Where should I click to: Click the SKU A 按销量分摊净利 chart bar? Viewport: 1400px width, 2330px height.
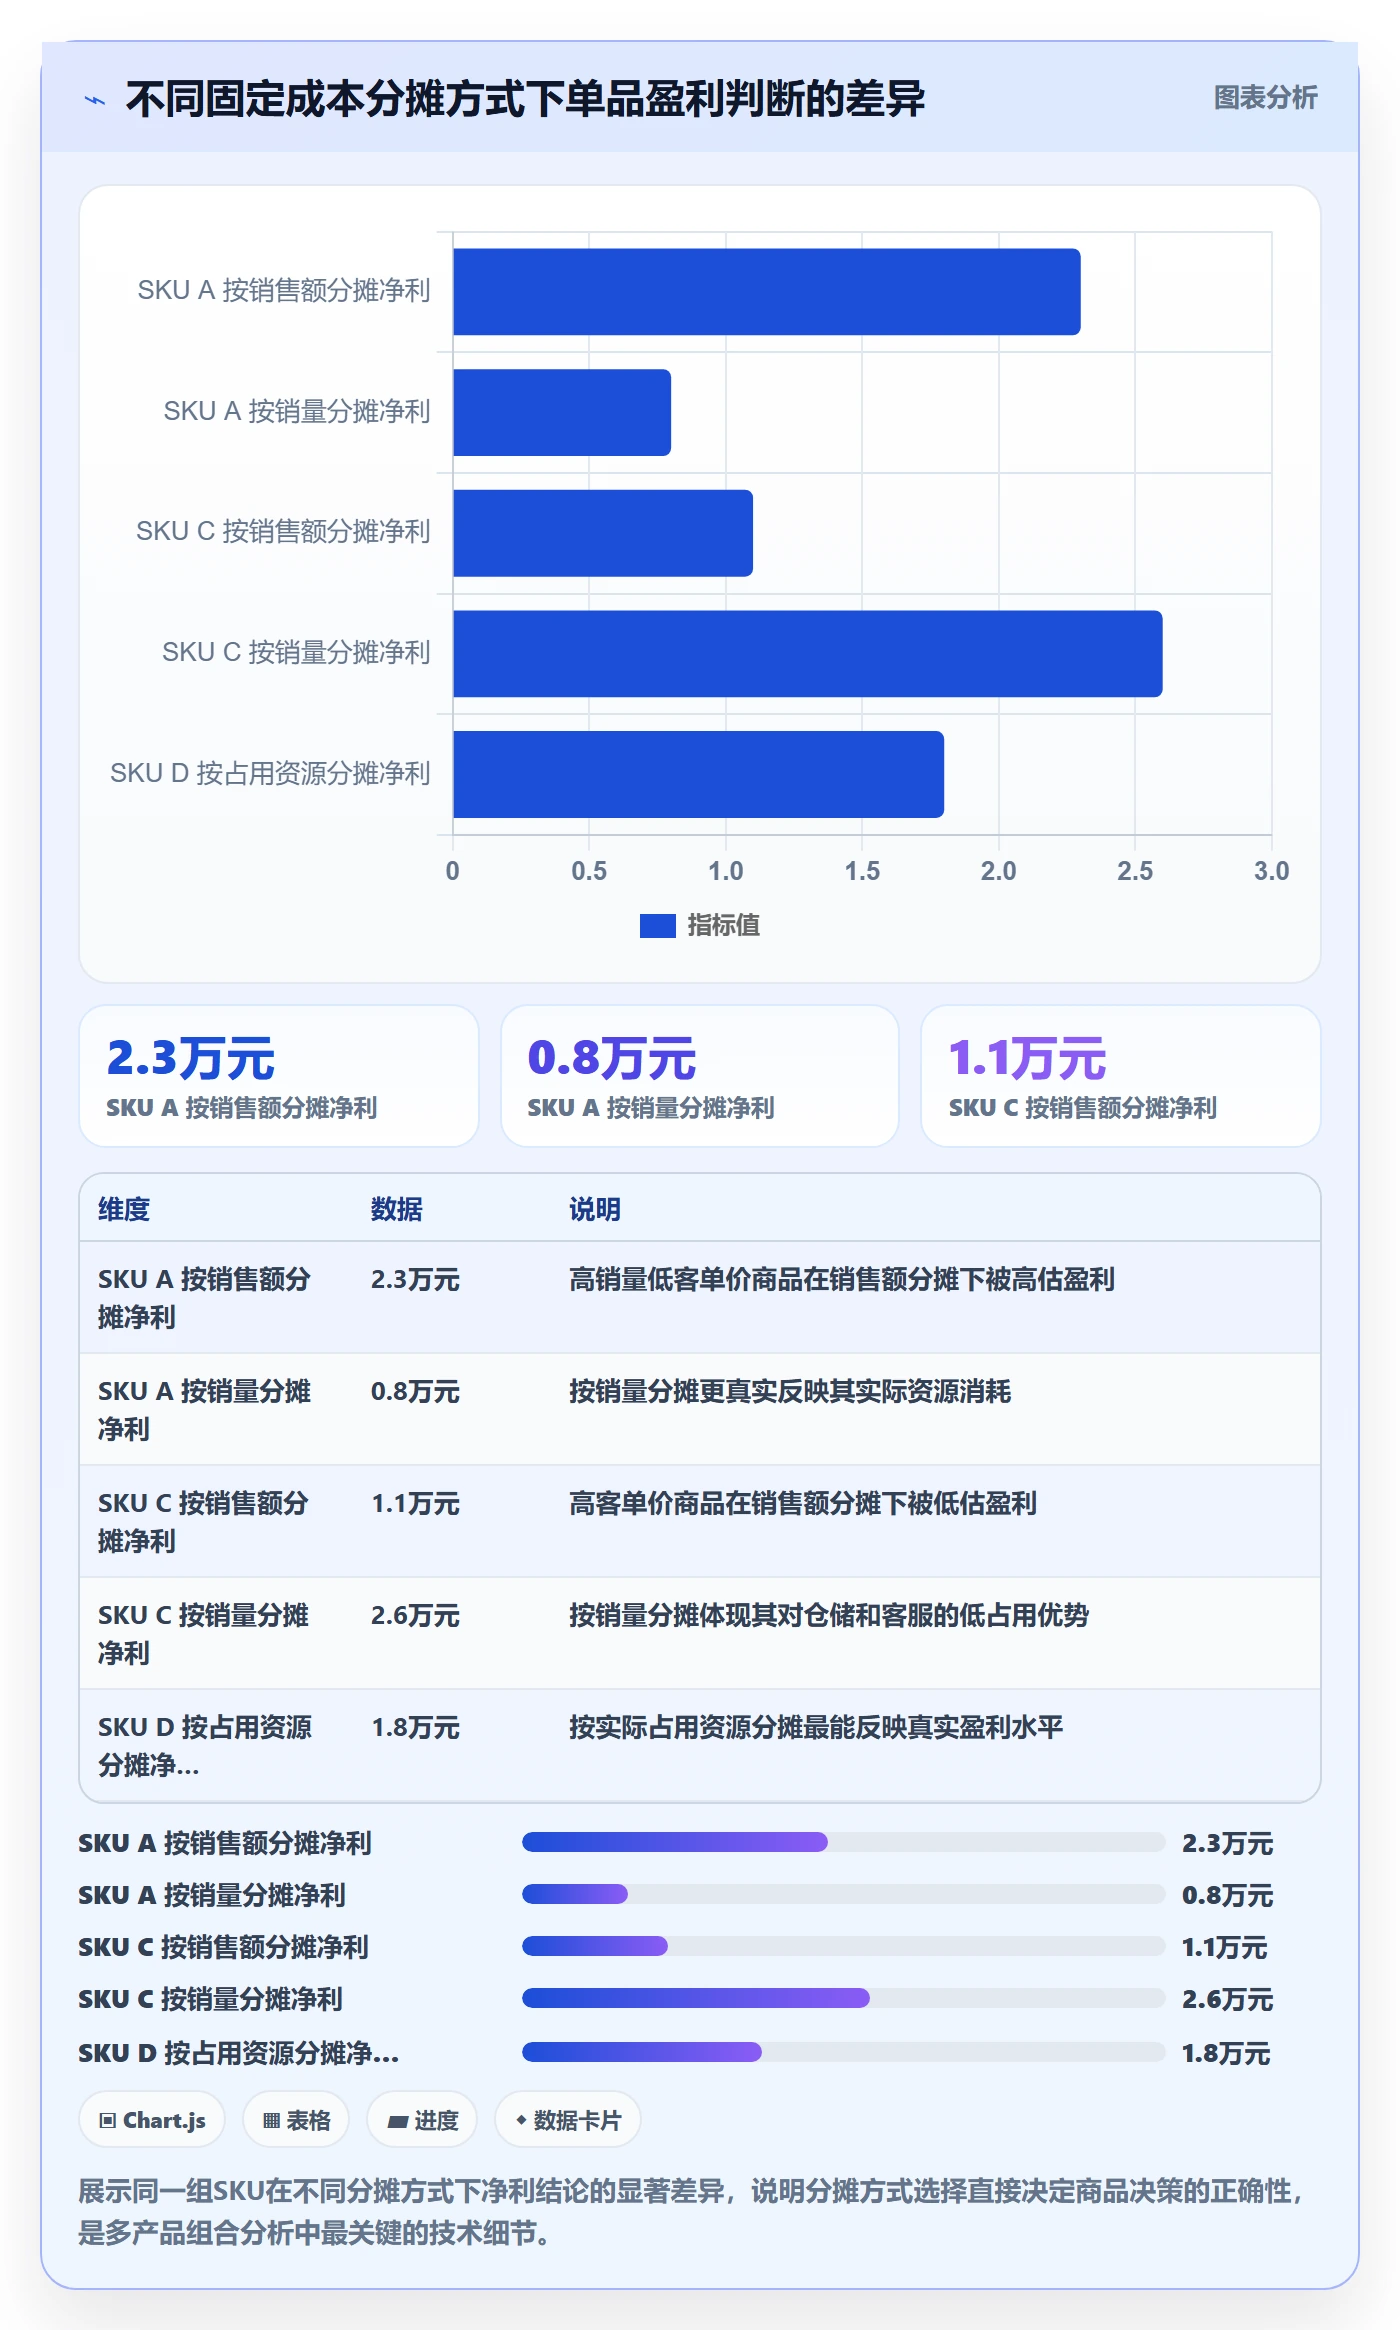(x=562, y=412)
